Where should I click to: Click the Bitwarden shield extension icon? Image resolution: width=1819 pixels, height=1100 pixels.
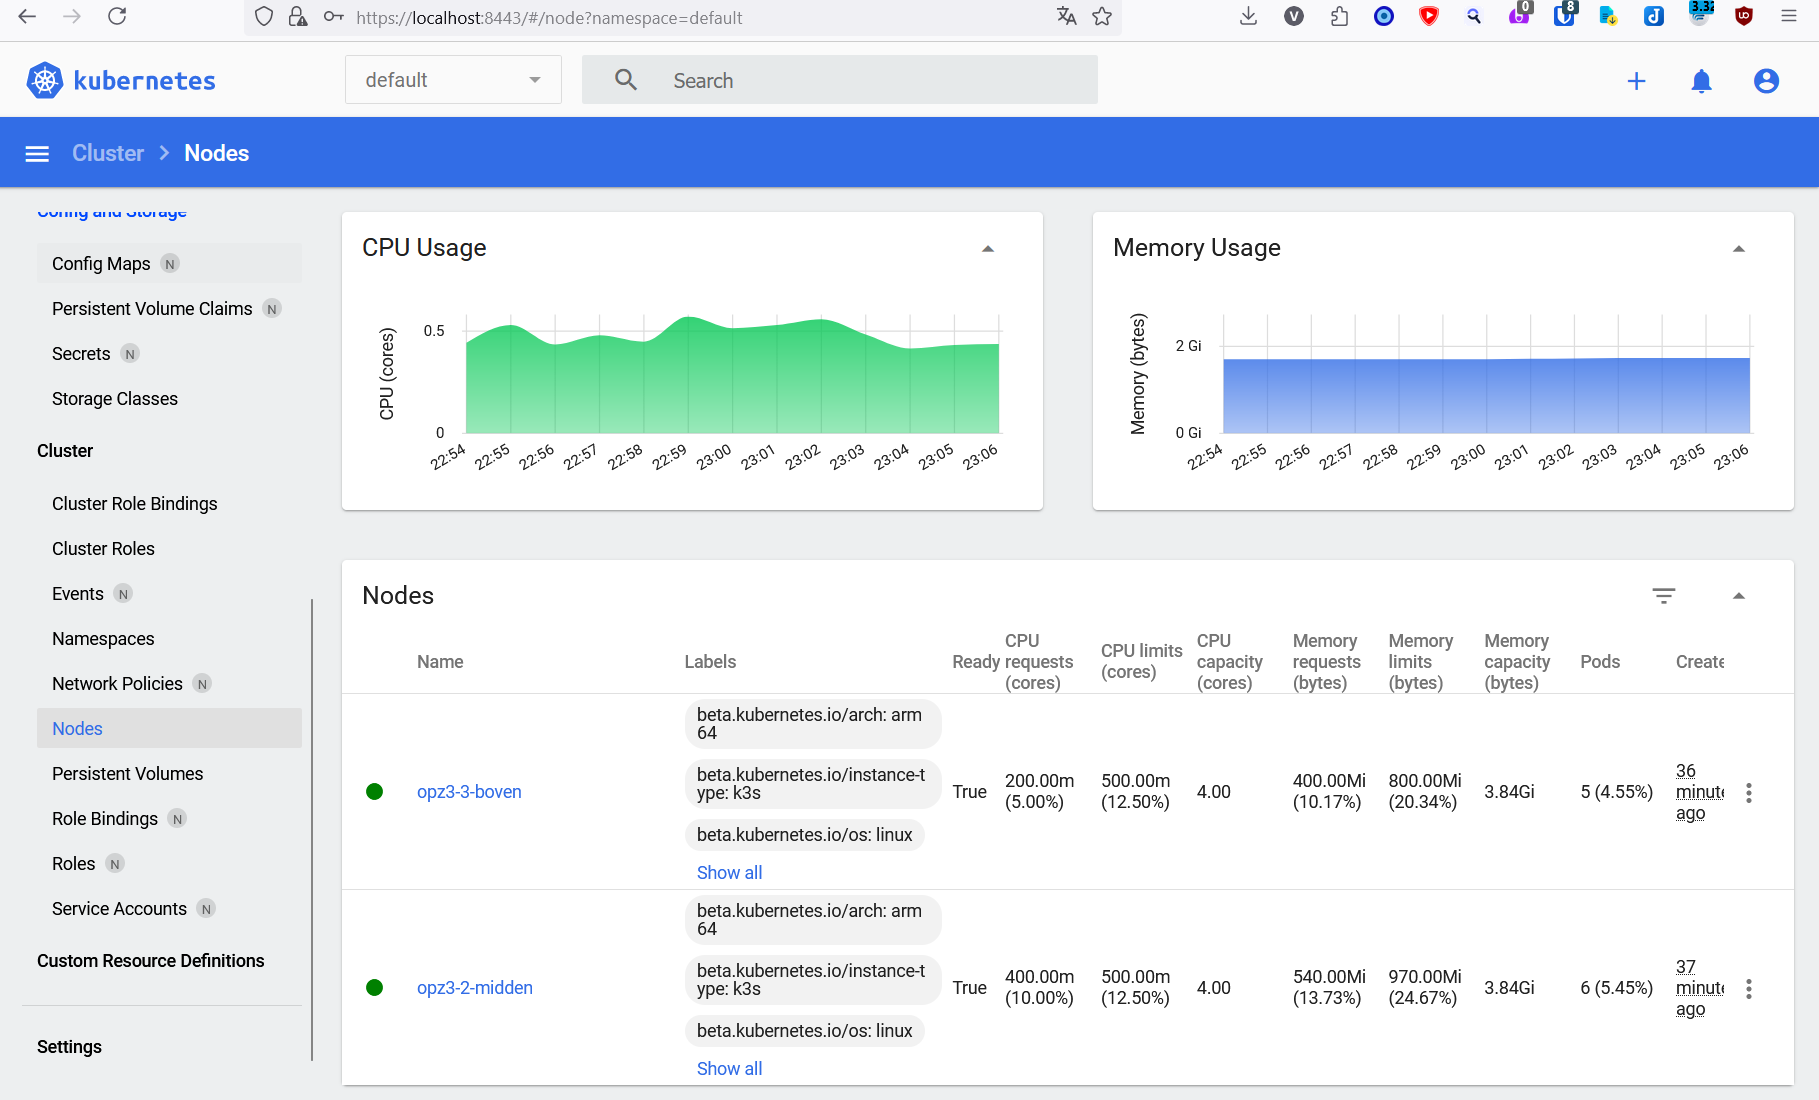[x=1564, y=14]
